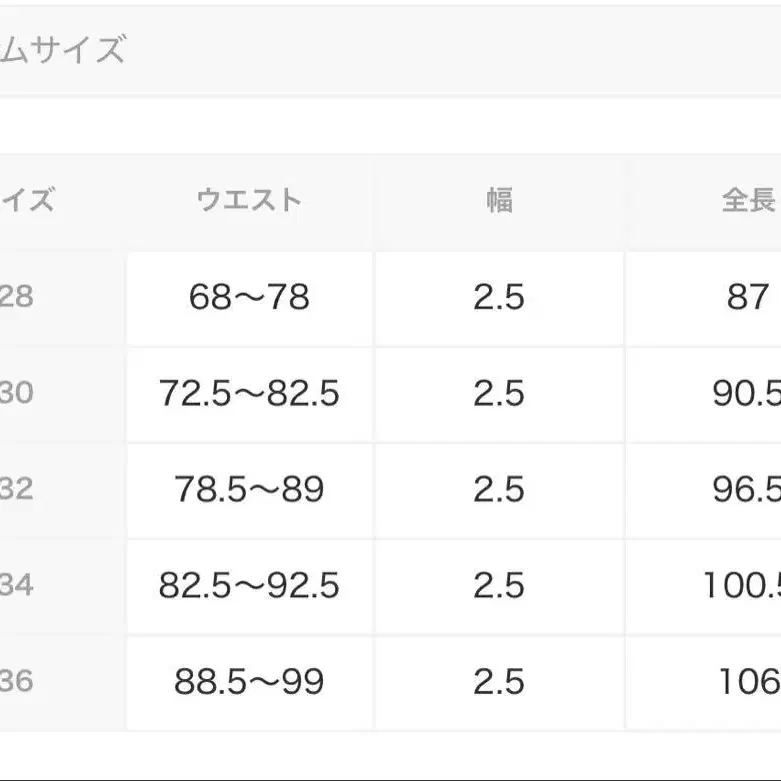Image resolution: width=781 pixels, height=781 pixels.
Task: Click the 88.5～99 waist cell
Action: point(249,681)
